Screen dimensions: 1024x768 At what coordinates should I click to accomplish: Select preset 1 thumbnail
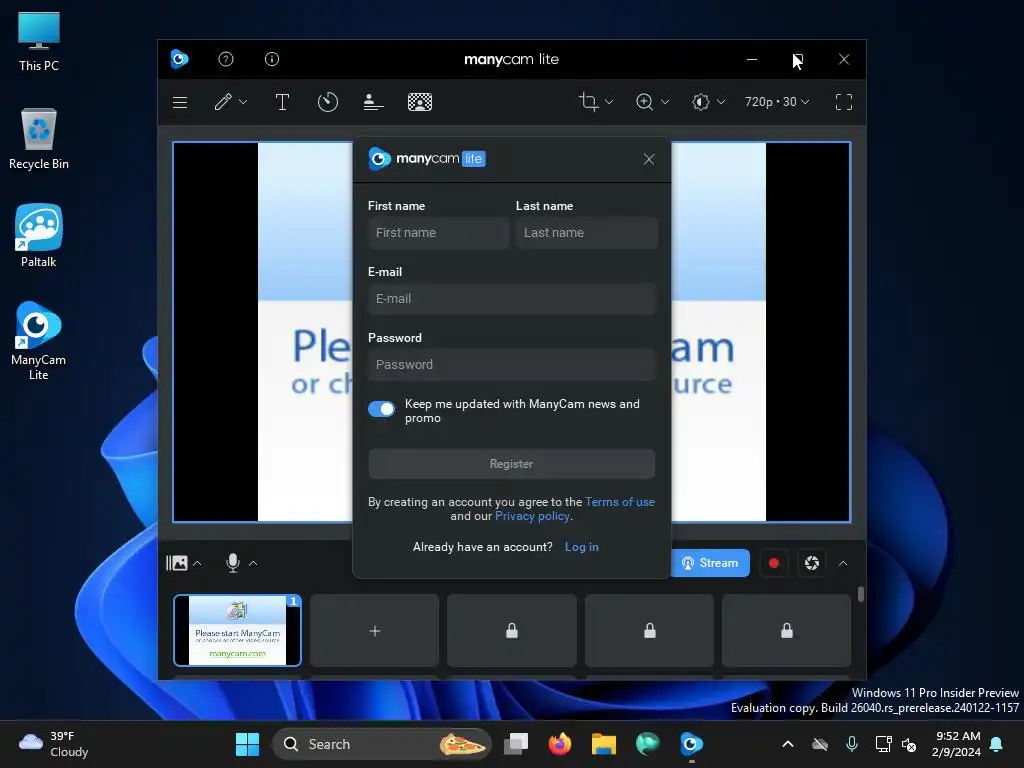point(238,630)
